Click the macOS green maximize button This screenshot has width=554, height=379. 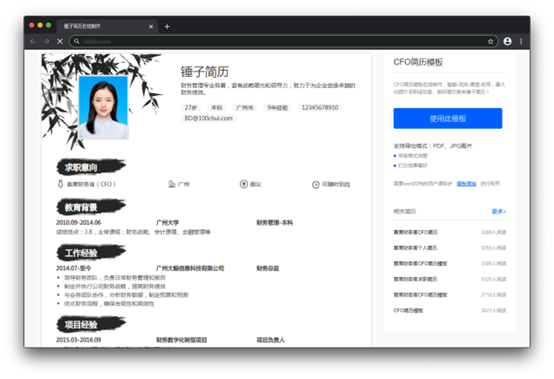tap(49, 25)
